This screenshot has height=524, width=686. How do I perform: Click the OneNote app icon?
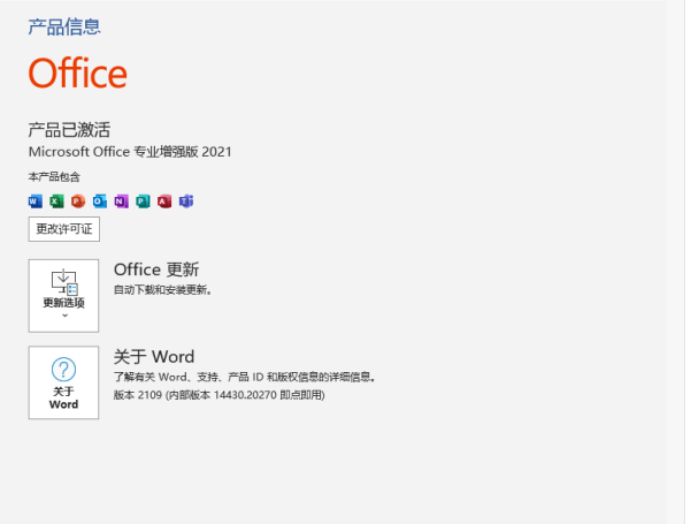pyautogui.click(x=121, y=201)
